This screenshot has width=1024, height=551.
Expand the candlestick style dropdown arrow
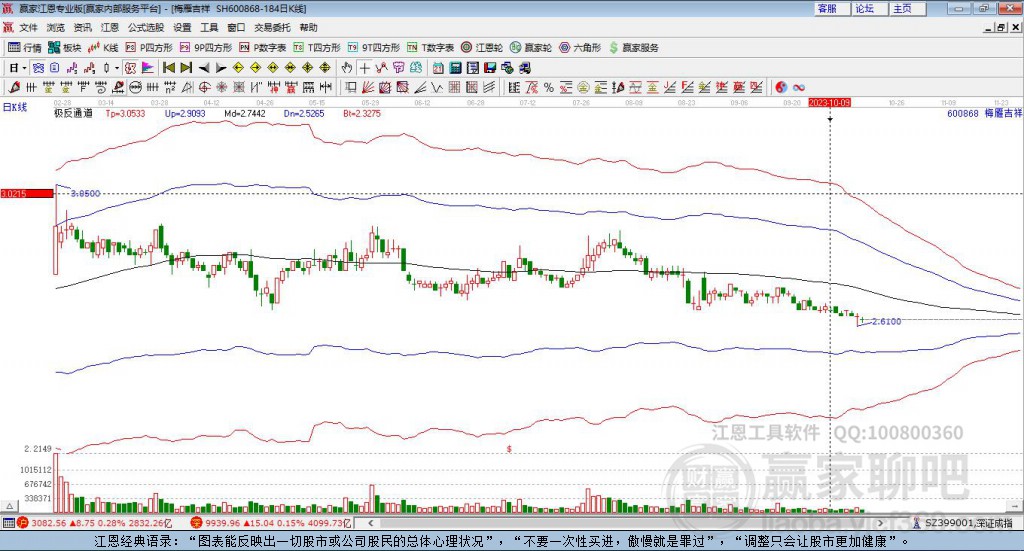click(117, 68)
